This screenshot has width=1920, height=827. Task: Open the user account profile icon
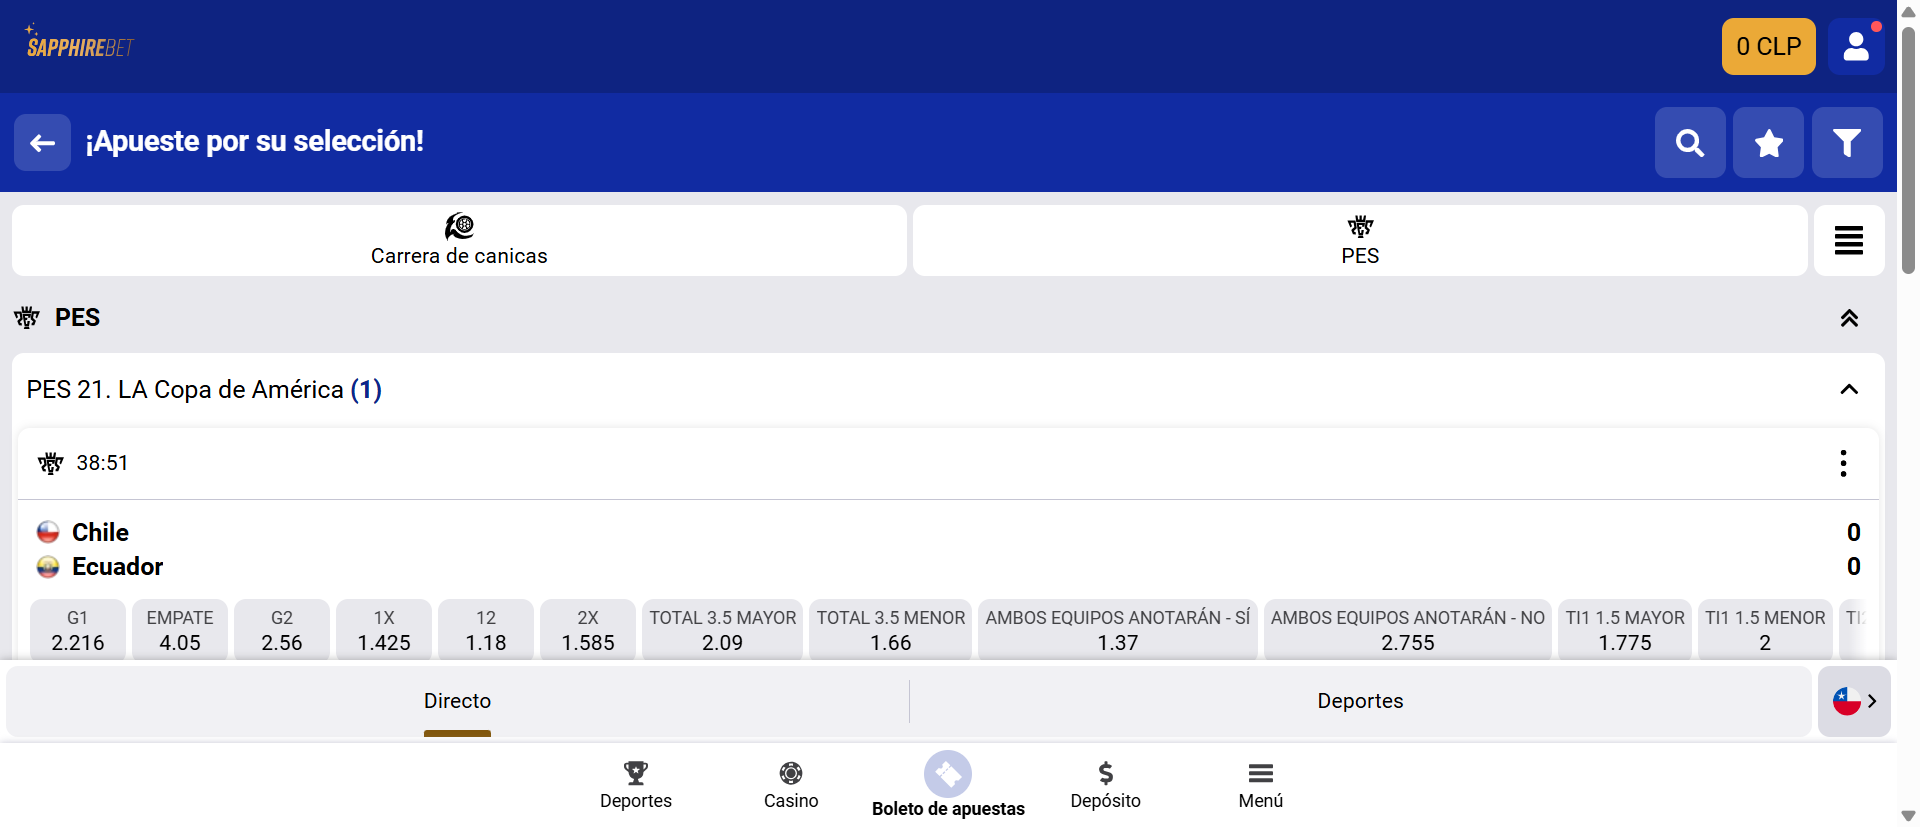pyautogui.click(x=1856, y=46)
